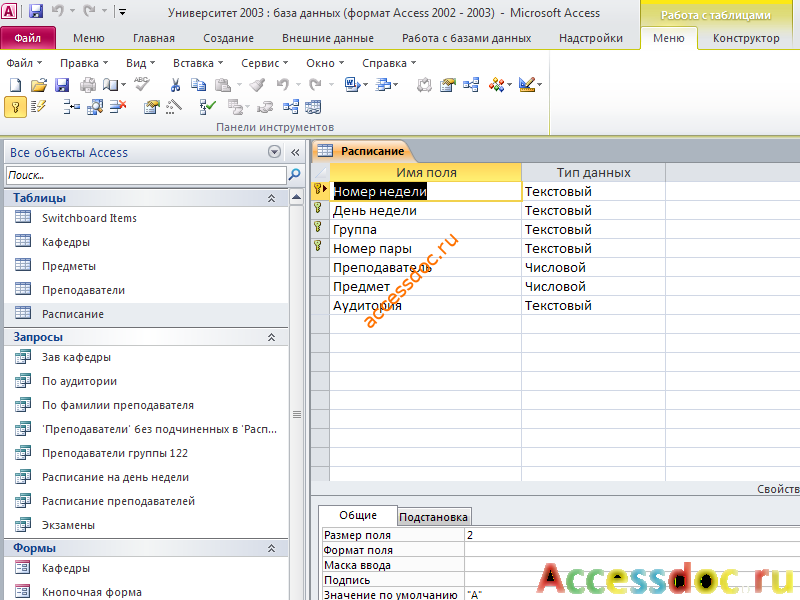Click the Copy icon in toolbar
The width and height of the screenshot is (800, 600).
pyautogui.click(x=198, y=85)
